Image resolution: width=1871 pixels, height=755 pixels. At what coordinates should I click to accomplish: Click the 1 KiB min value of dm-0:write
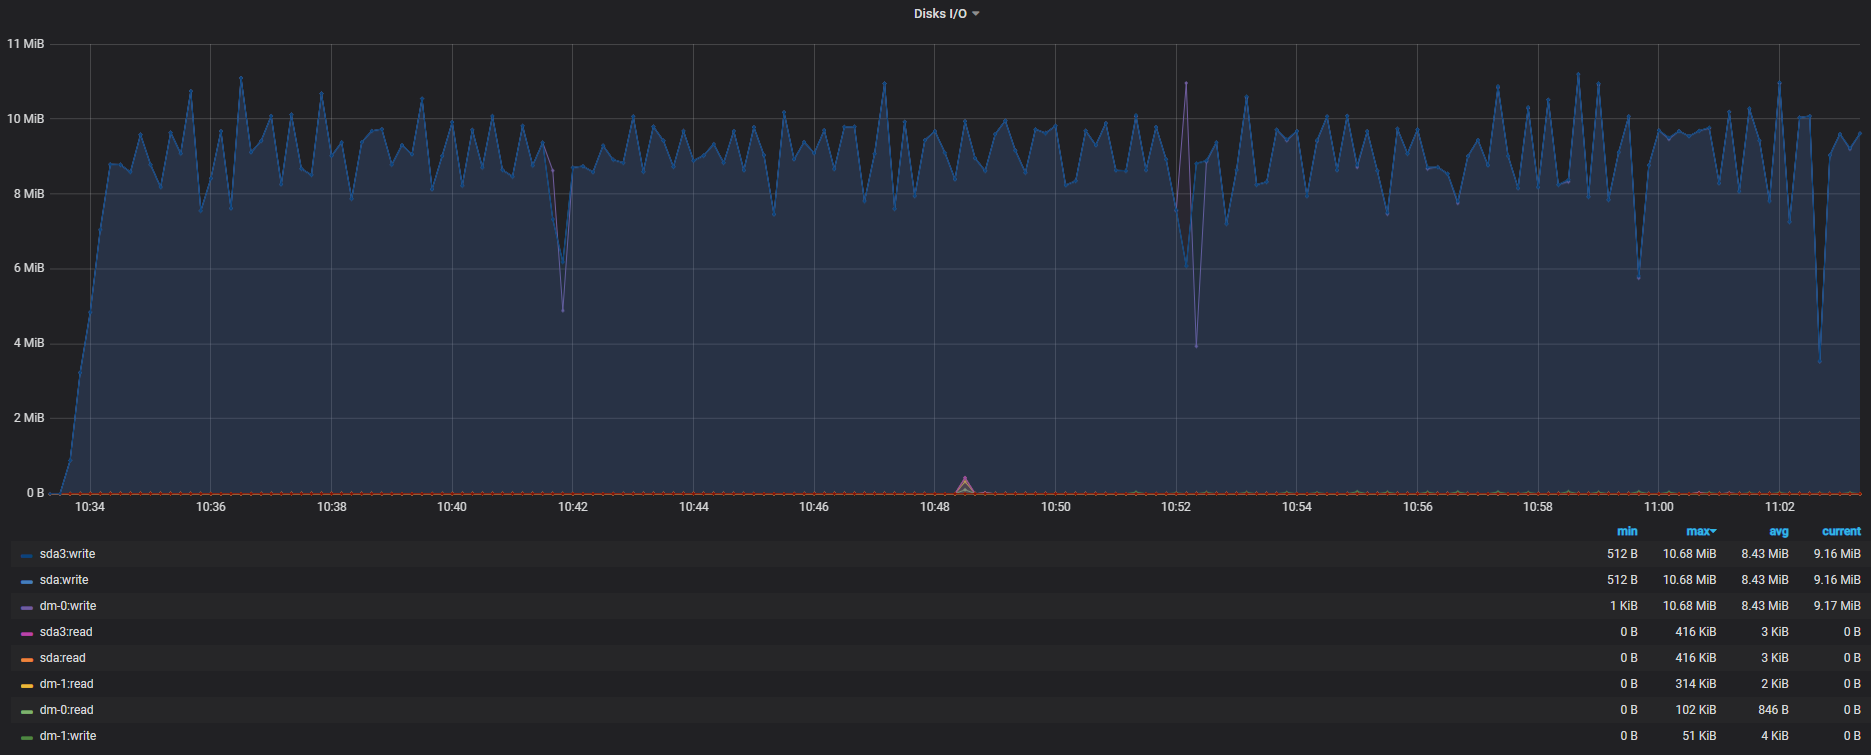(1624, 606)
